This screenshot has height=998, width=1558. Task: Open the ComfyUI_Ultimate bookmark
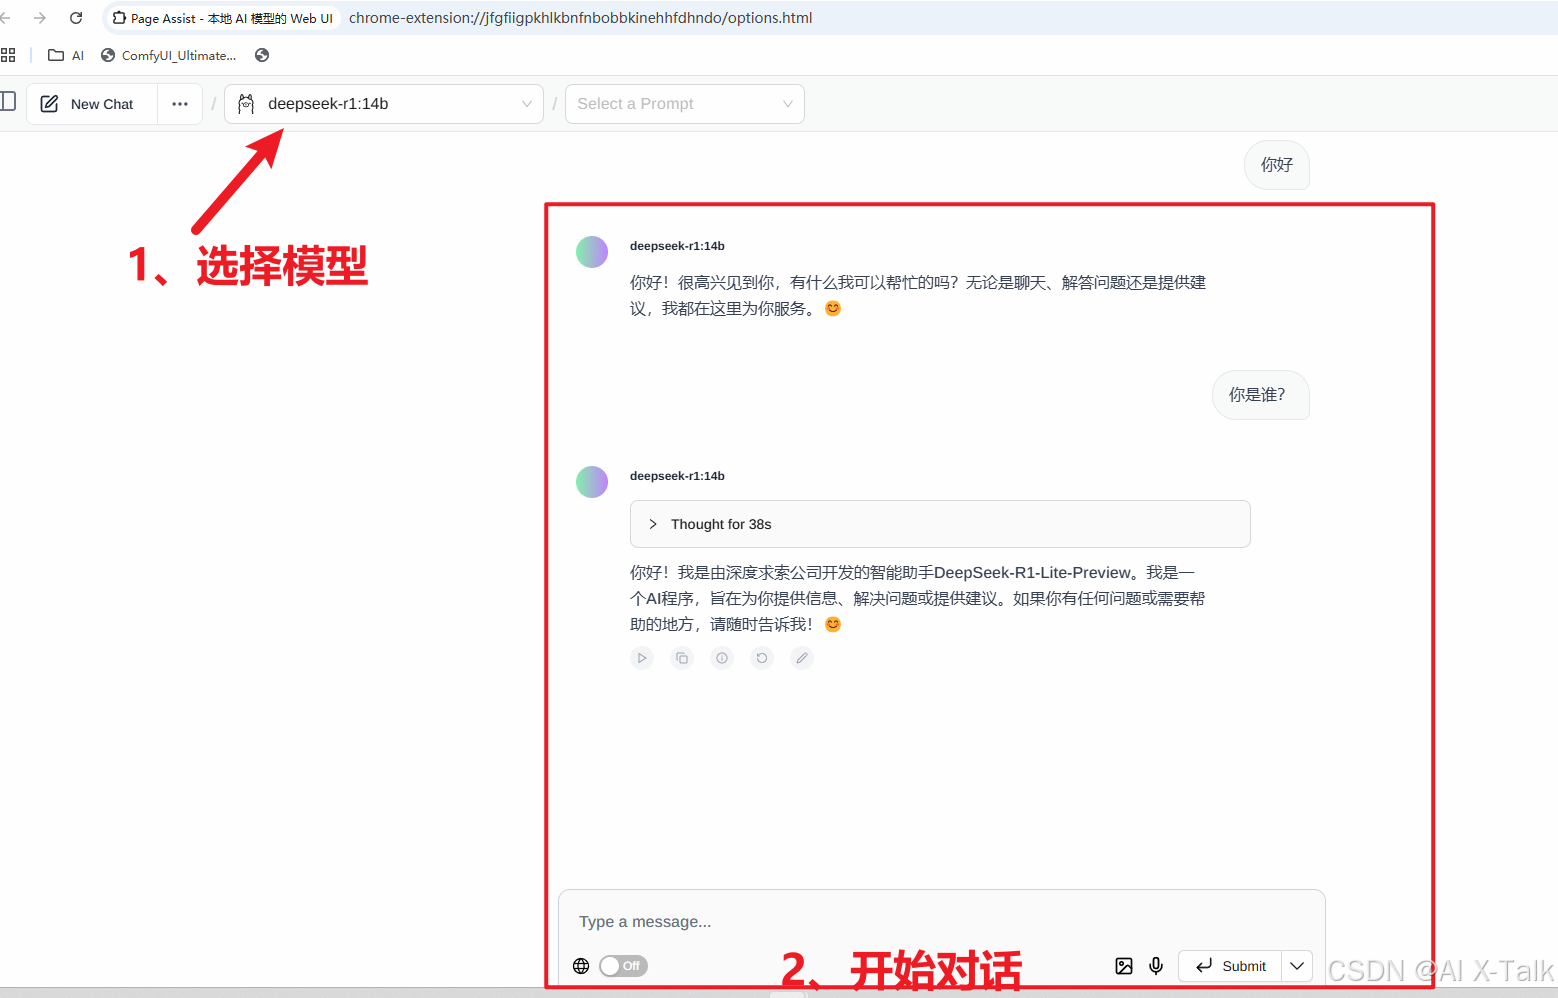coord(169,55)
